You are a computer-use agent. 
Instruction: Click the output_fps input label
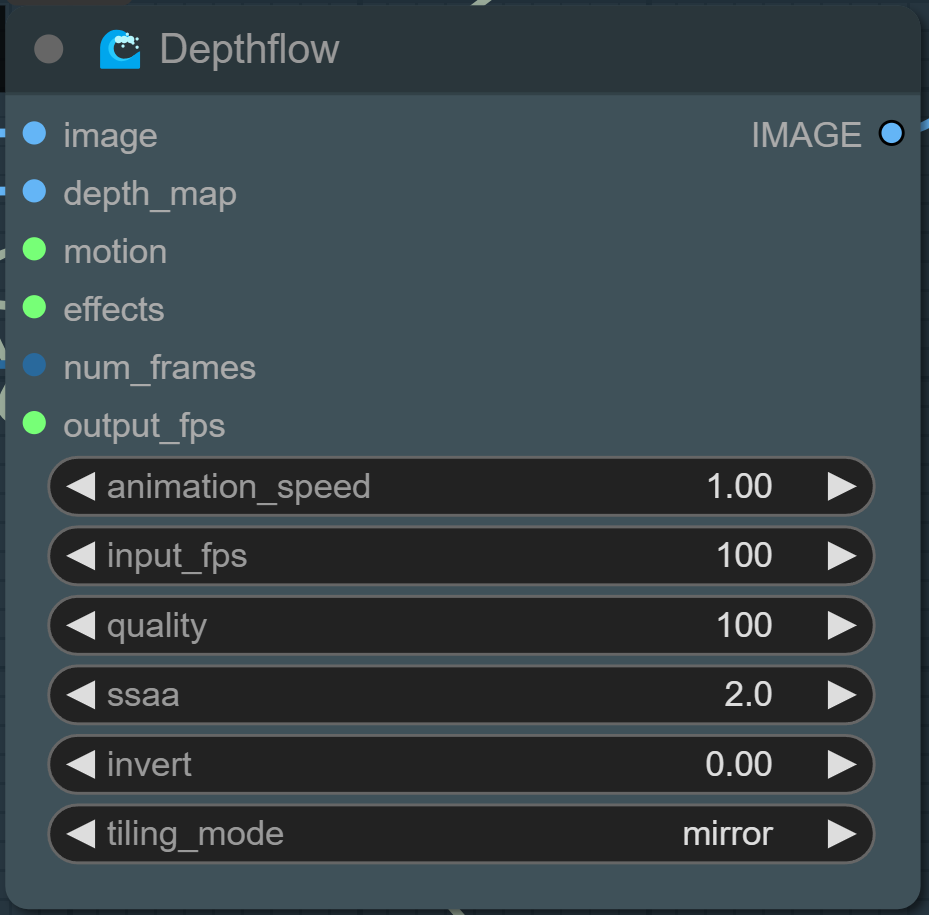click(144, 427)
